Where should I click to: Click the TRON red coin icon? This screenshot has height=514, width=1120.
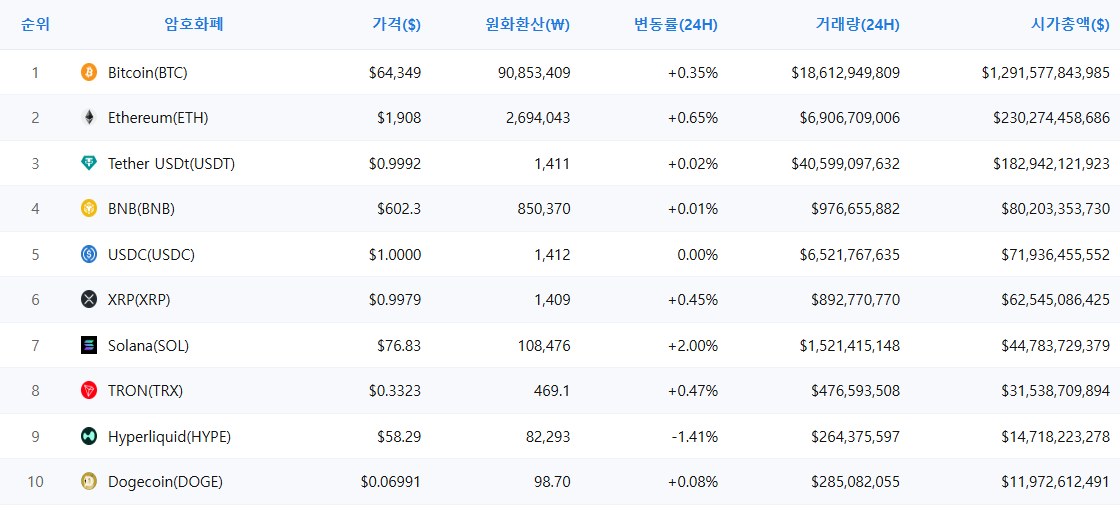pyautogui.click(x=89, y=390)
